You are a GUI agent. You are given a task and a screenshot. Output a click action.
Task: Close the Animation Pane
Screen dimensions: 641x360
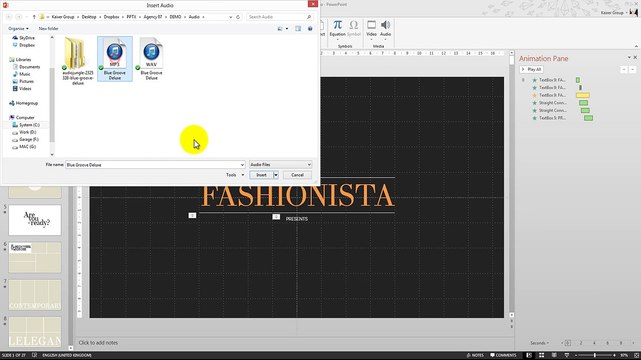pos(635,58)
